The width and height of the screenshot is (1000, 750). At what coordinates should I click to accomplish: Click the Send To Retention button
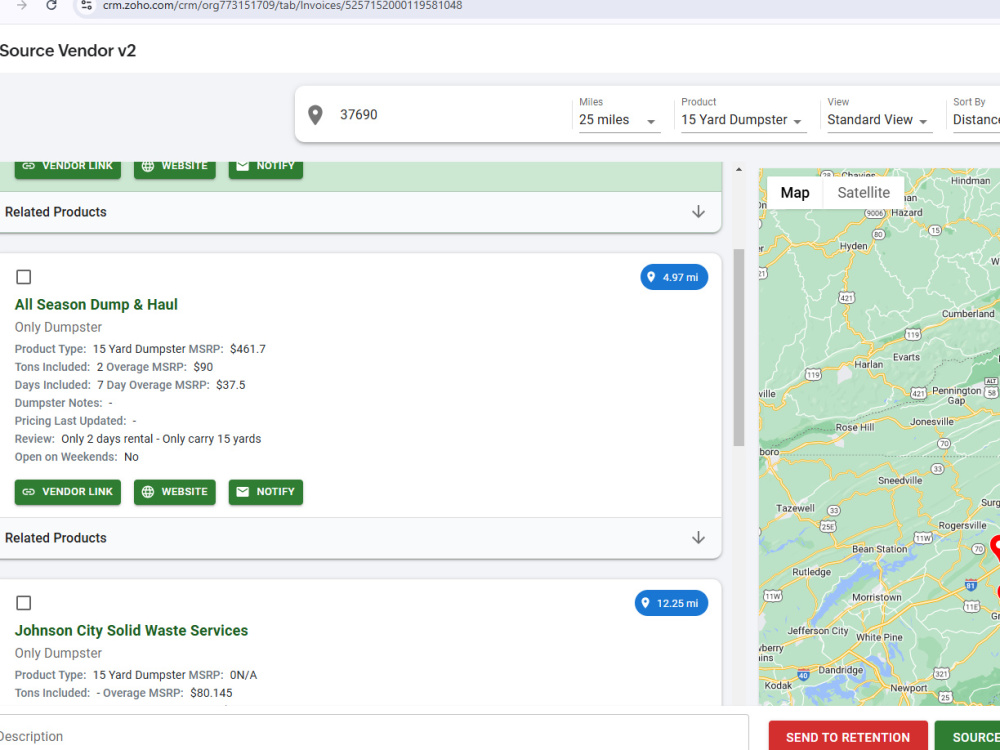click(848, 736)
